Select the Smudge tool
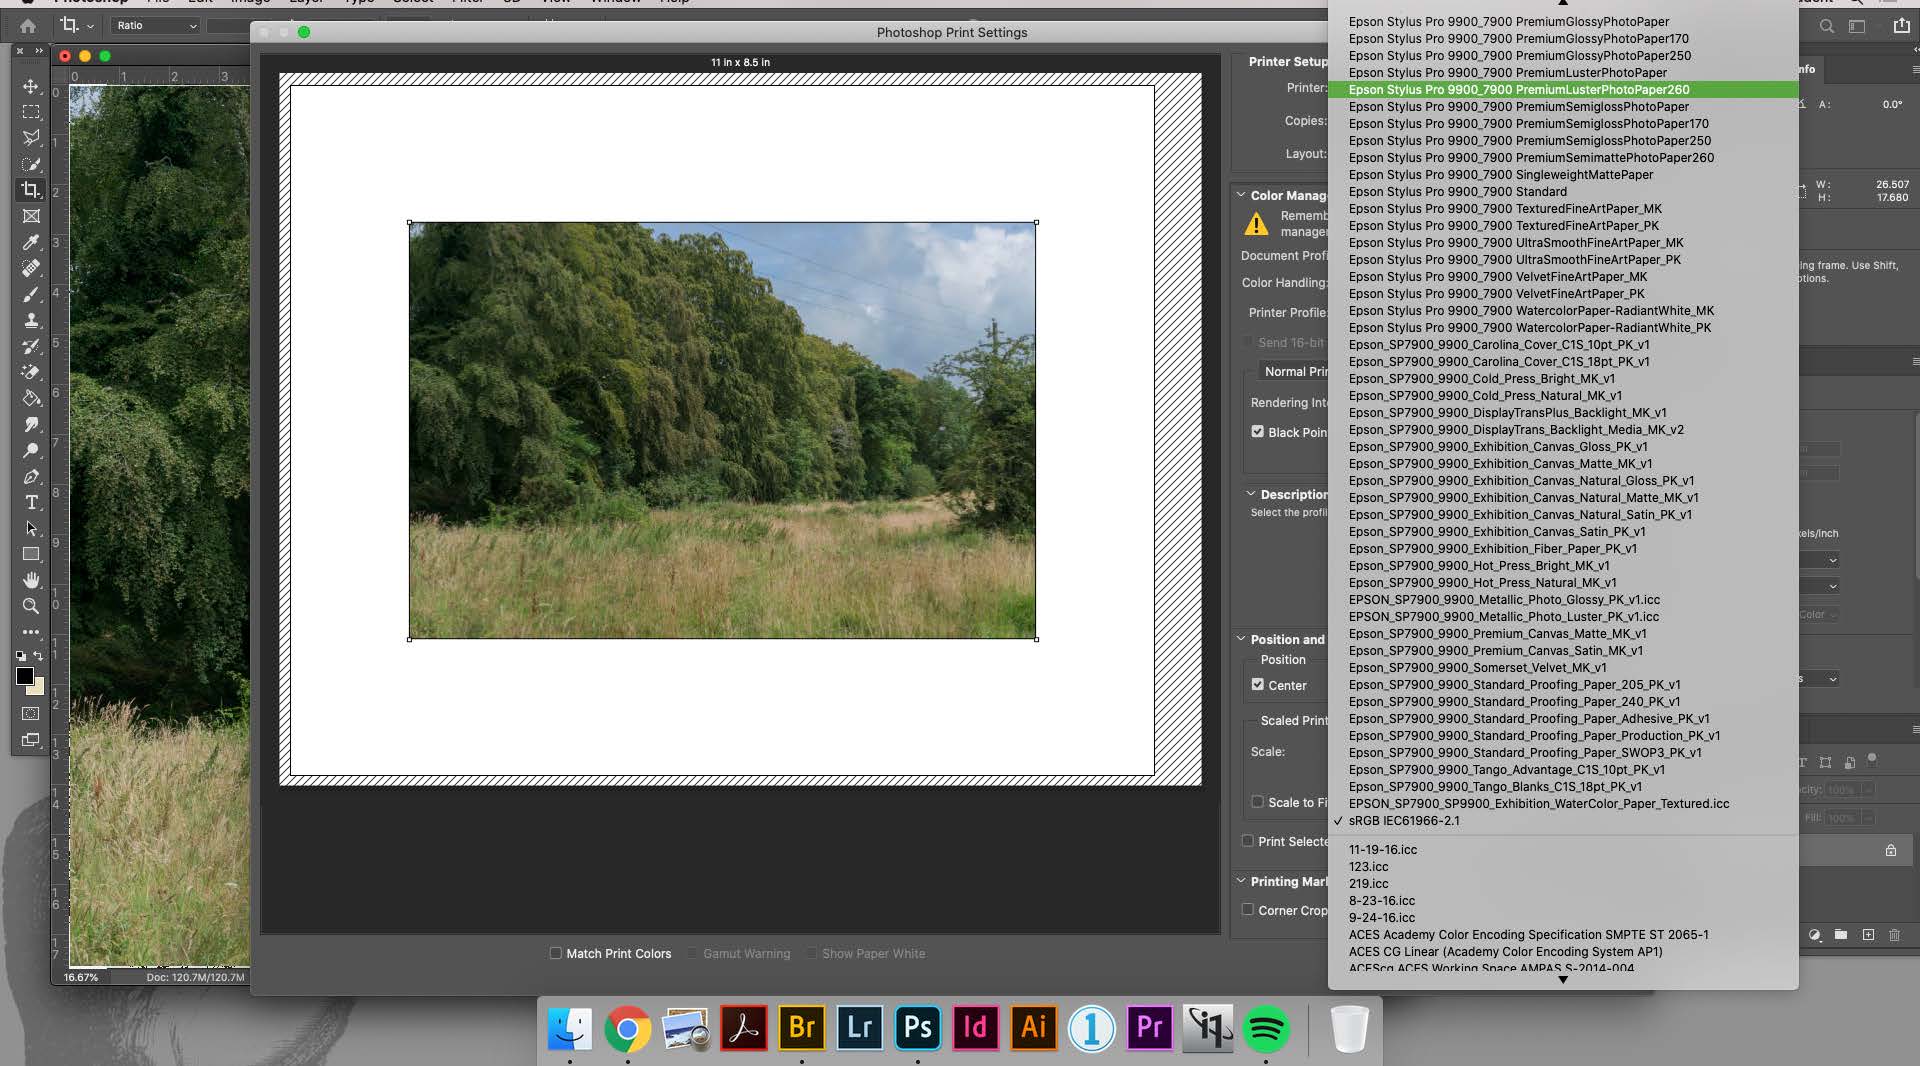1920x1066 pixels. coord(31,424)
